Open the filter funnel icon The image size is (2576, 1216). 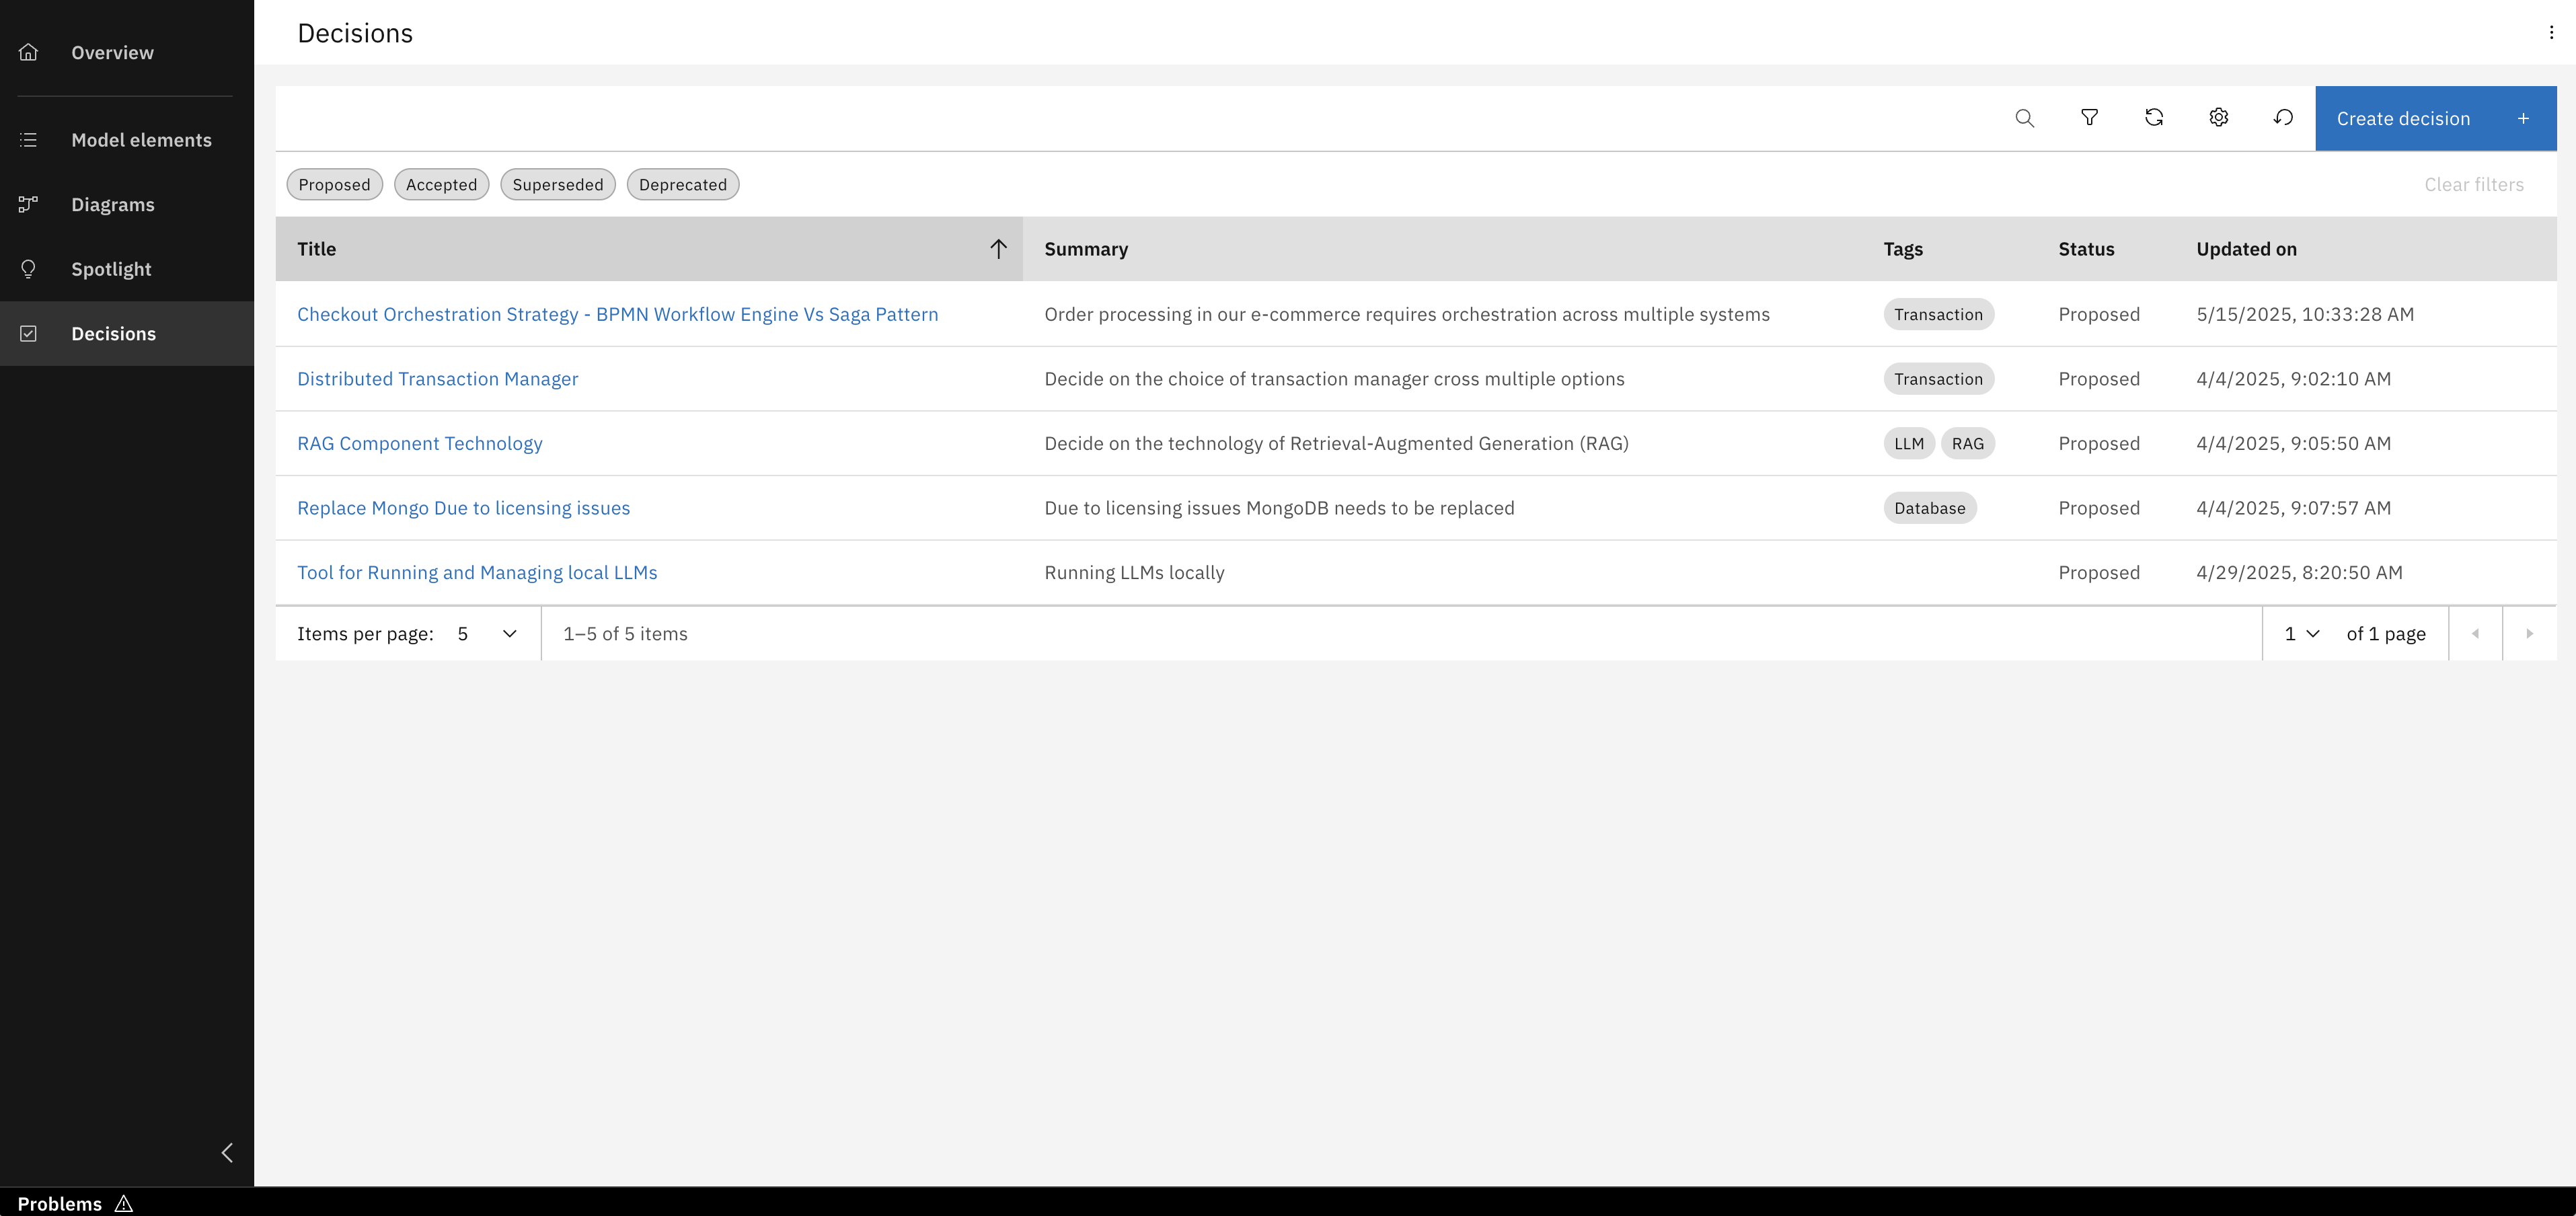(2089, 118)
